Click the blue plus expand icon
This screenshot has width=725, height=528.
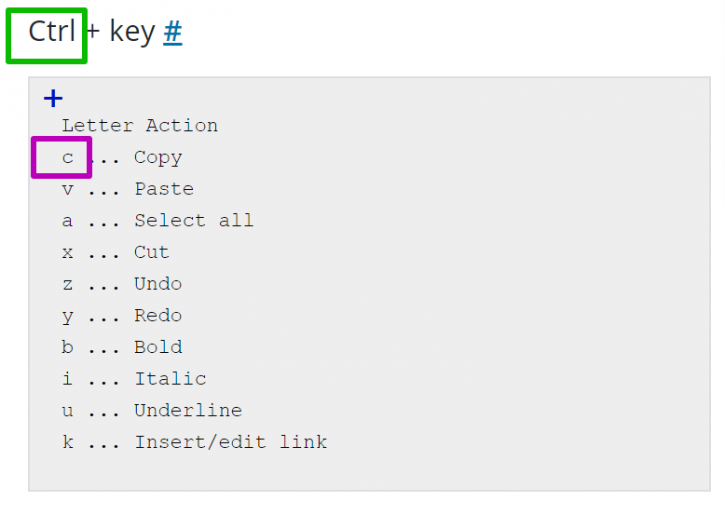(53, 98)
